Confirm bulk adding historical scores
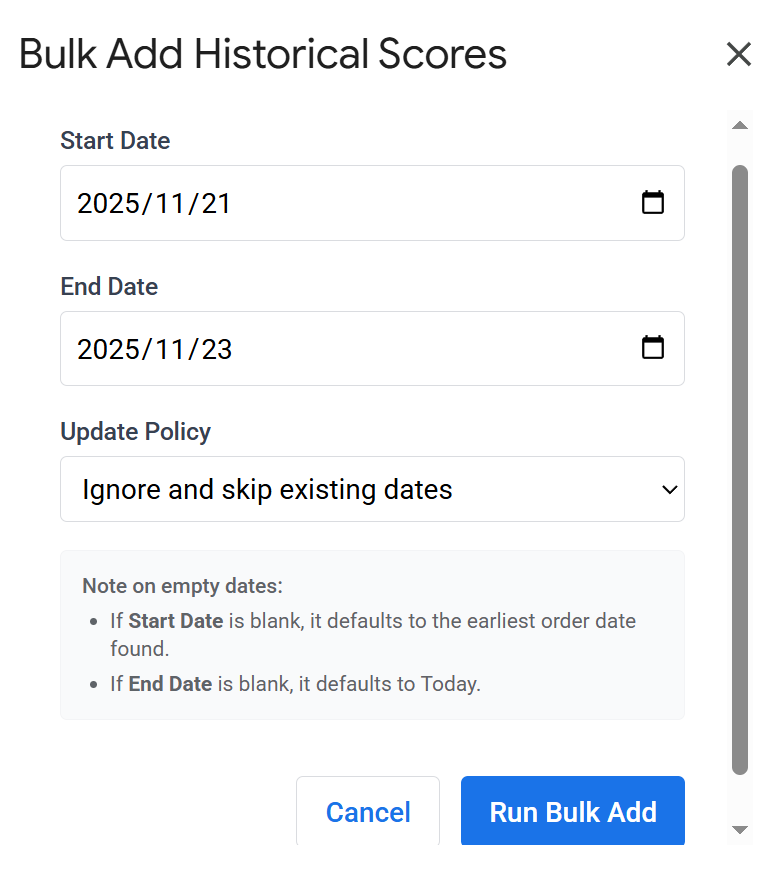The width and height of the screenshot is (775, 873). tap(572, 811)
